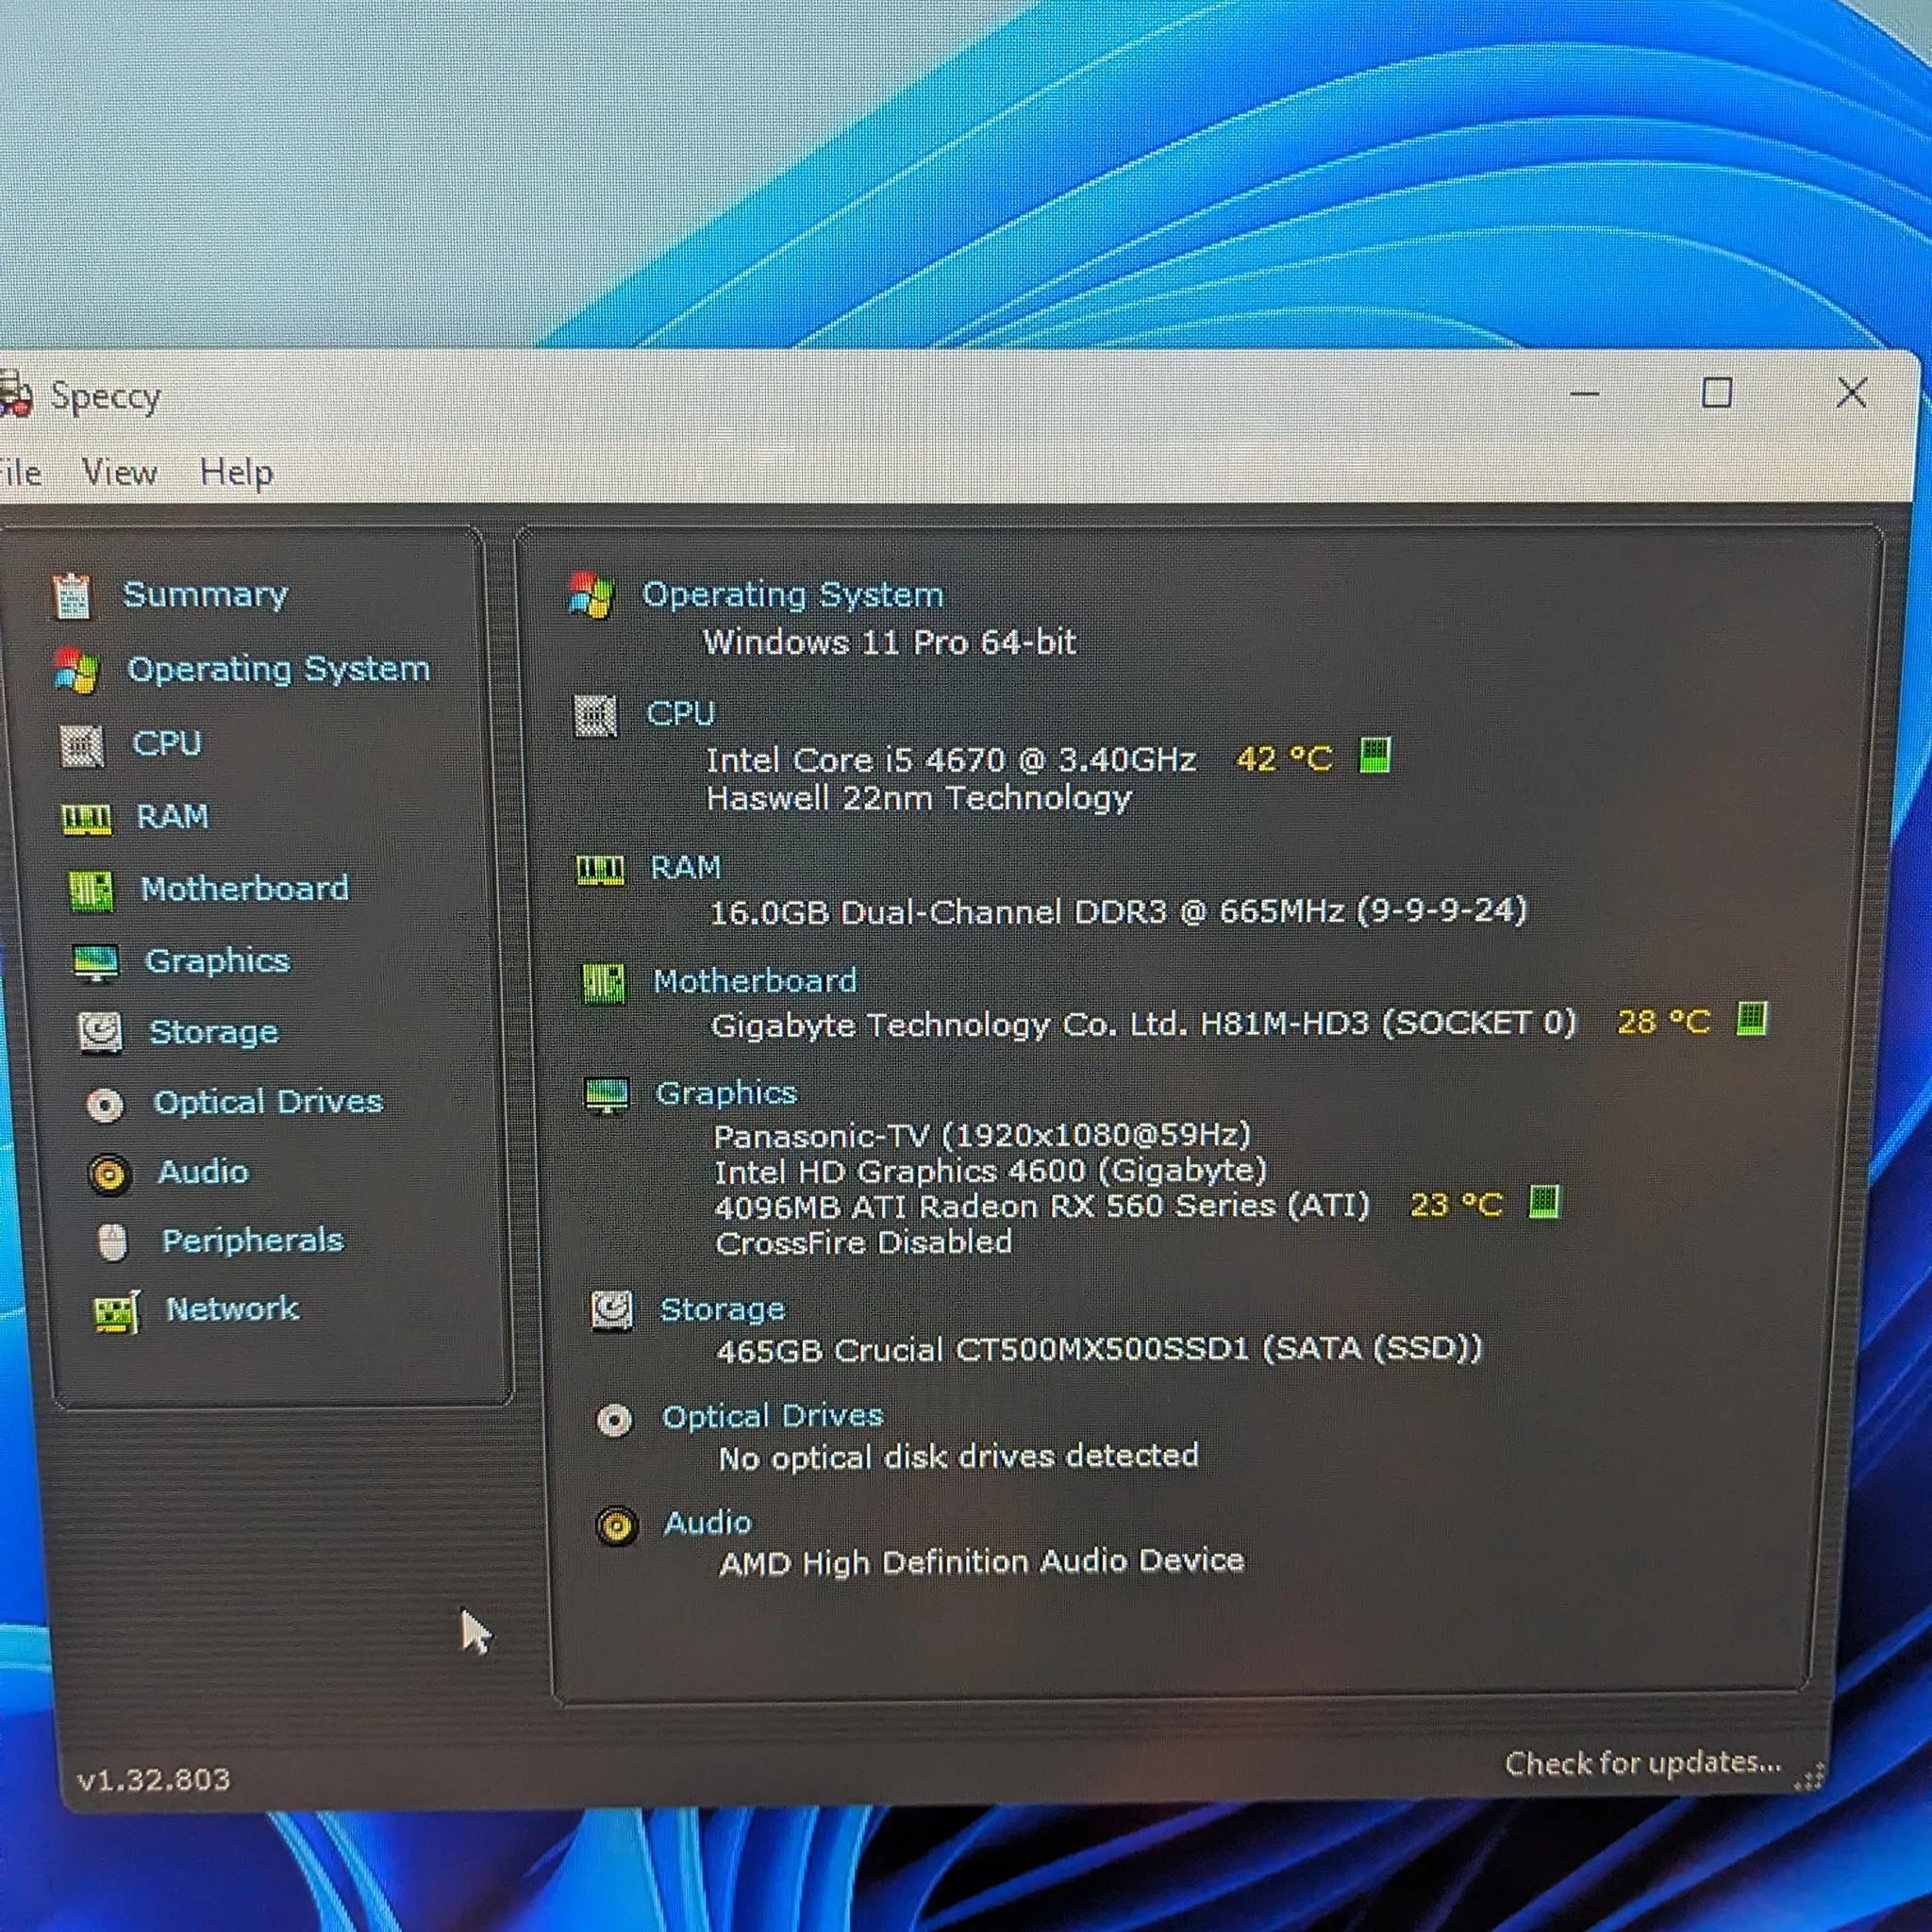
Task: Click the Storage drive icon in summary panel
Action: (x=611, y=1310)
